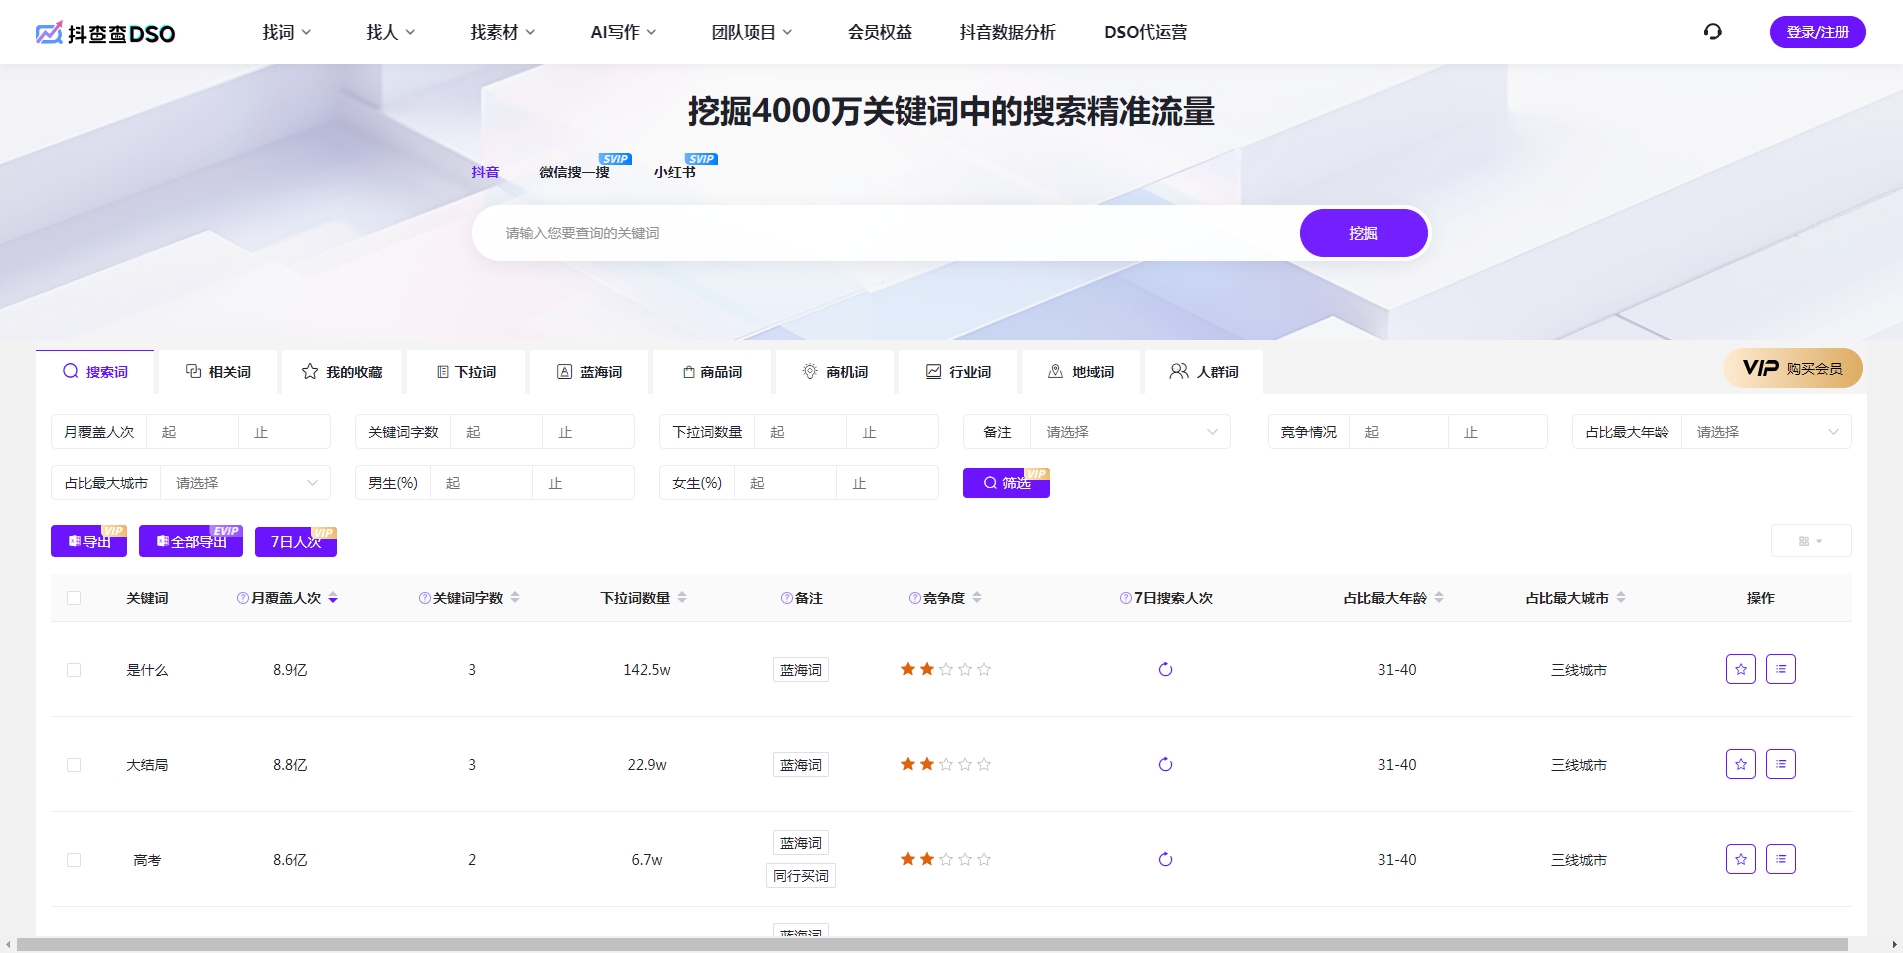Screen dimensions: 1903x953
Task: Click help icon beside 竞争度 header
Action: coord(915,598)
